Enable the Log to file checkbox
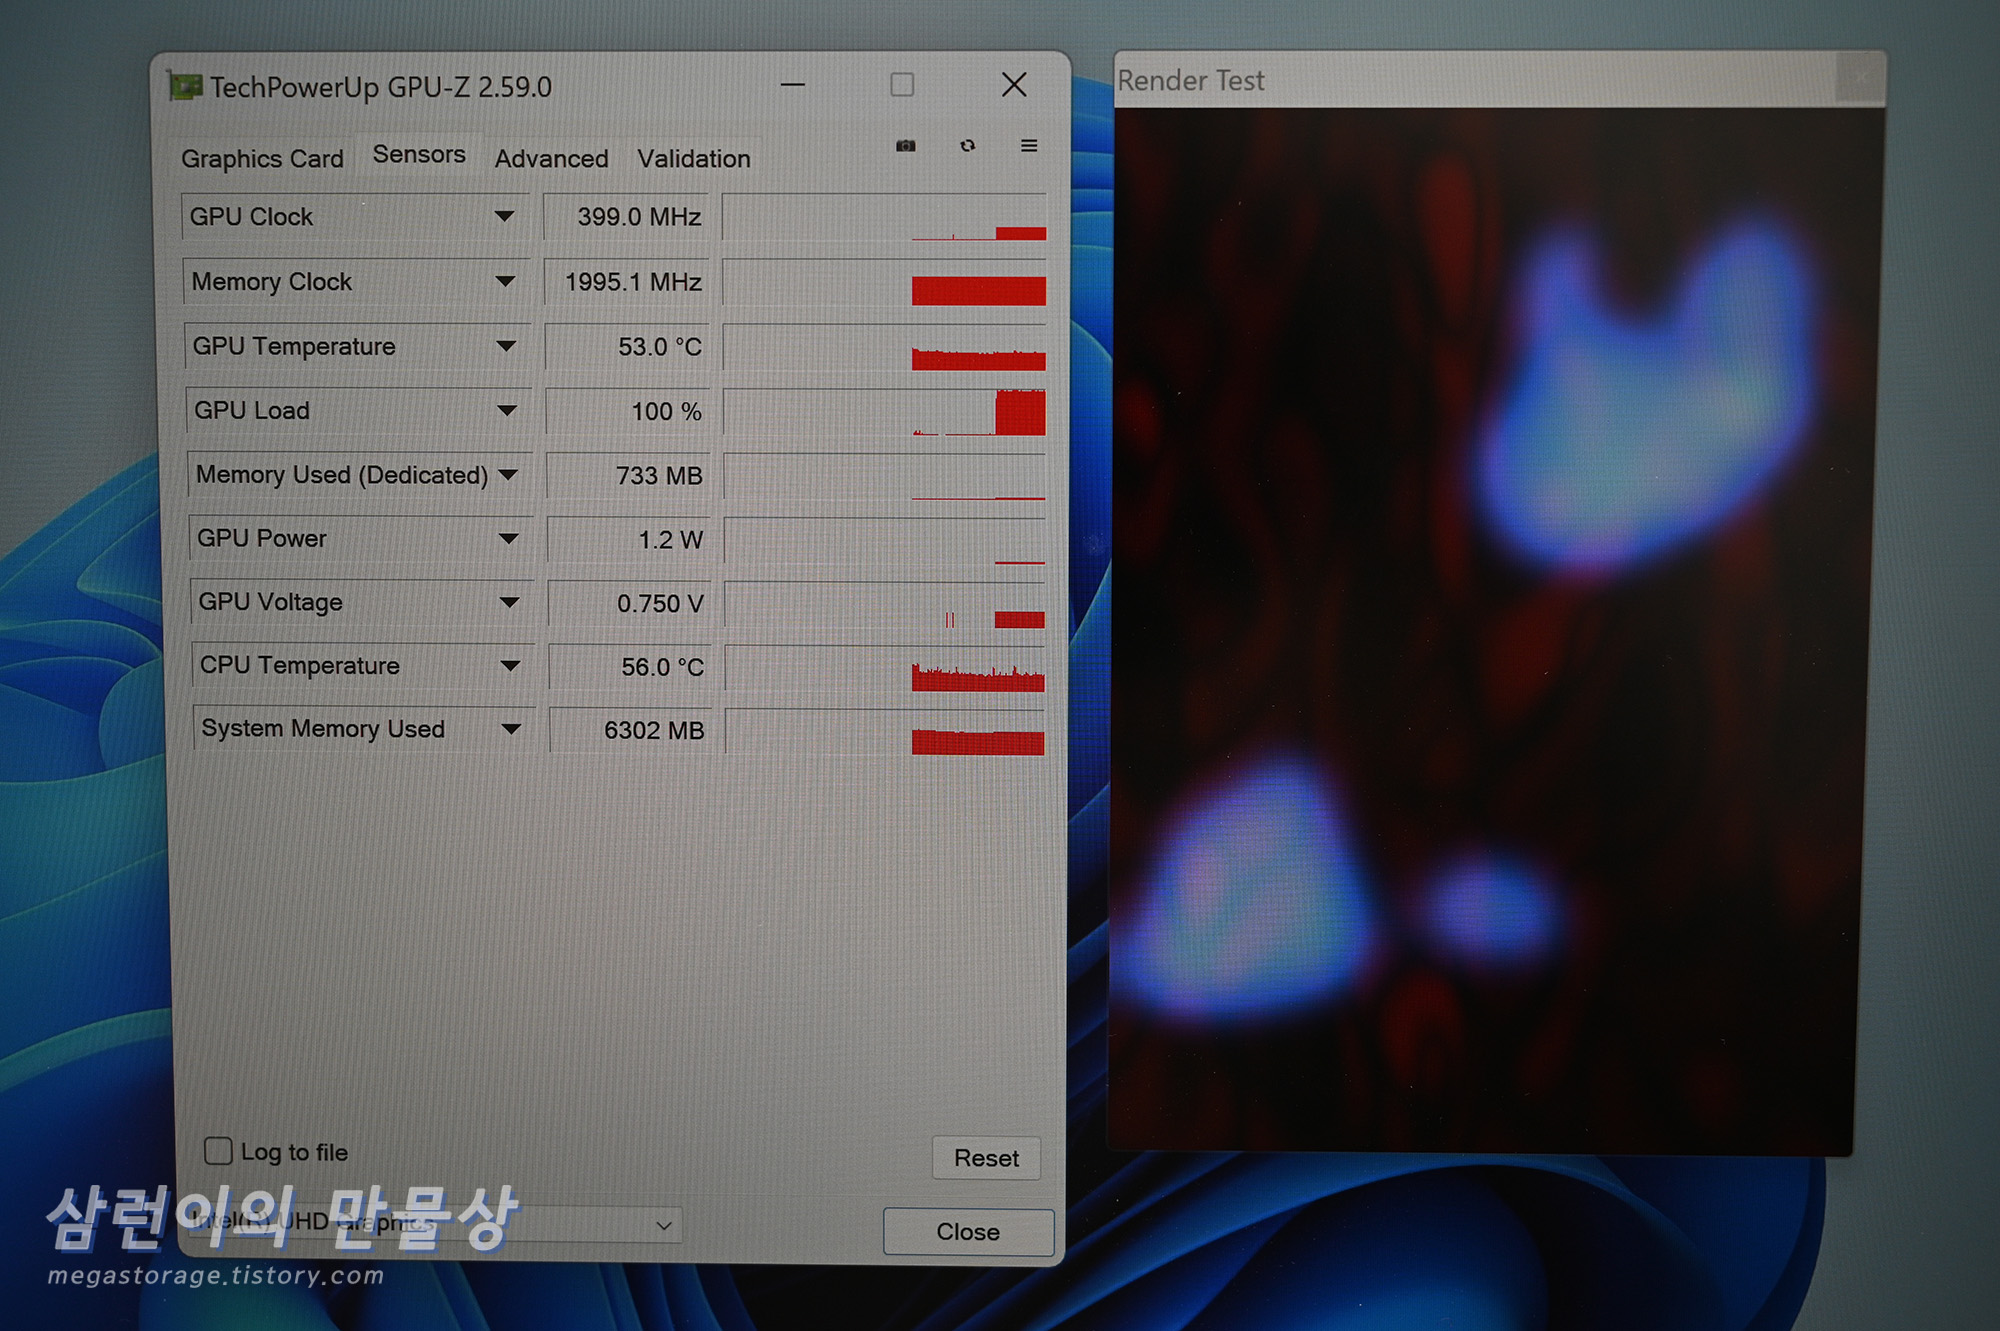2000x1331 pixels. (218, 1151)
